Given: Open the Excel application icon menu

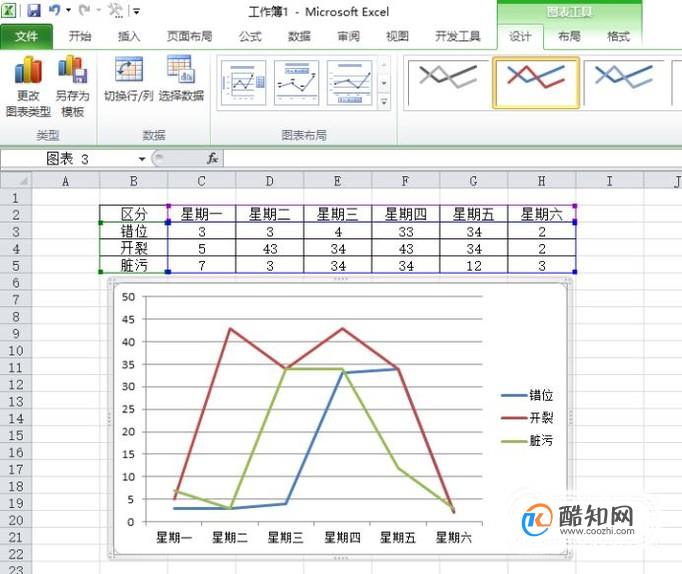Looking at the screenshot, I should point(9,10).
